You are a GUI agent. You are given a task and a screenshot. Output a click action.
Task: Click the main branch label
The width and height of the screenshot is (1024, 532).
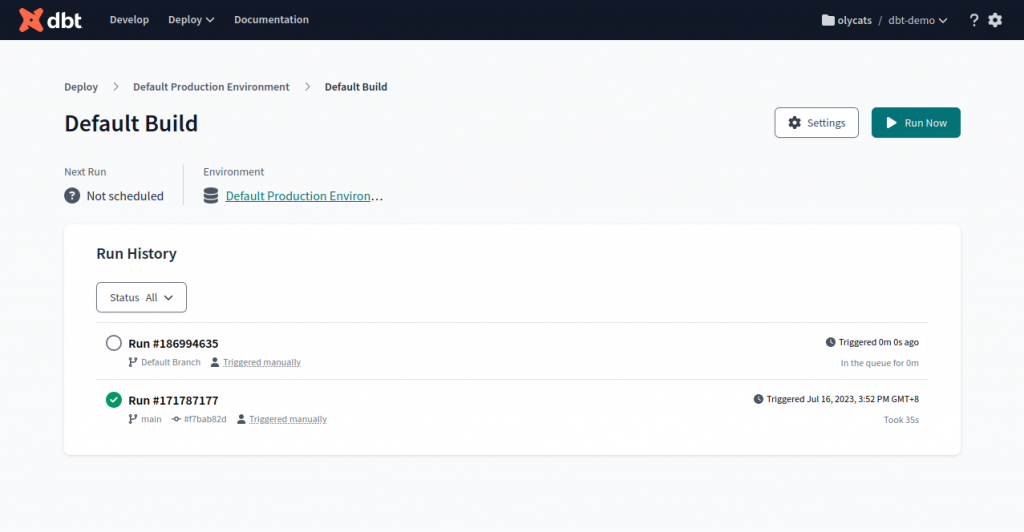click(x=151, y=419)
